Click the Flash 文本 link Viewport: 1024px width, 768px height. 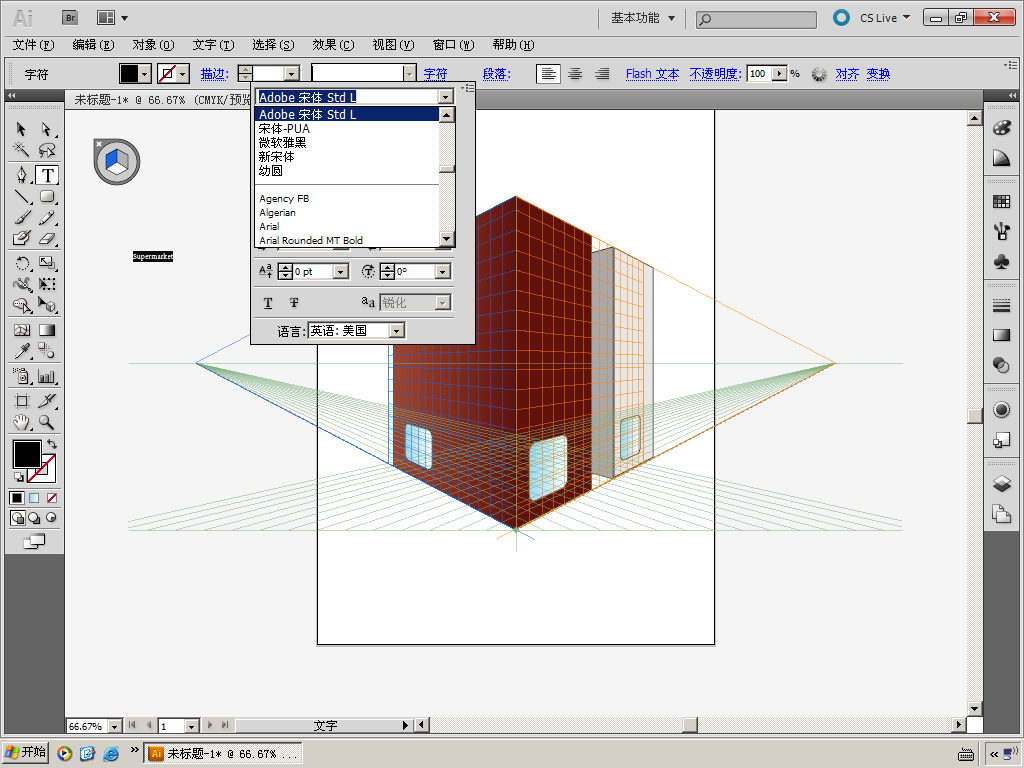(652, 74)
